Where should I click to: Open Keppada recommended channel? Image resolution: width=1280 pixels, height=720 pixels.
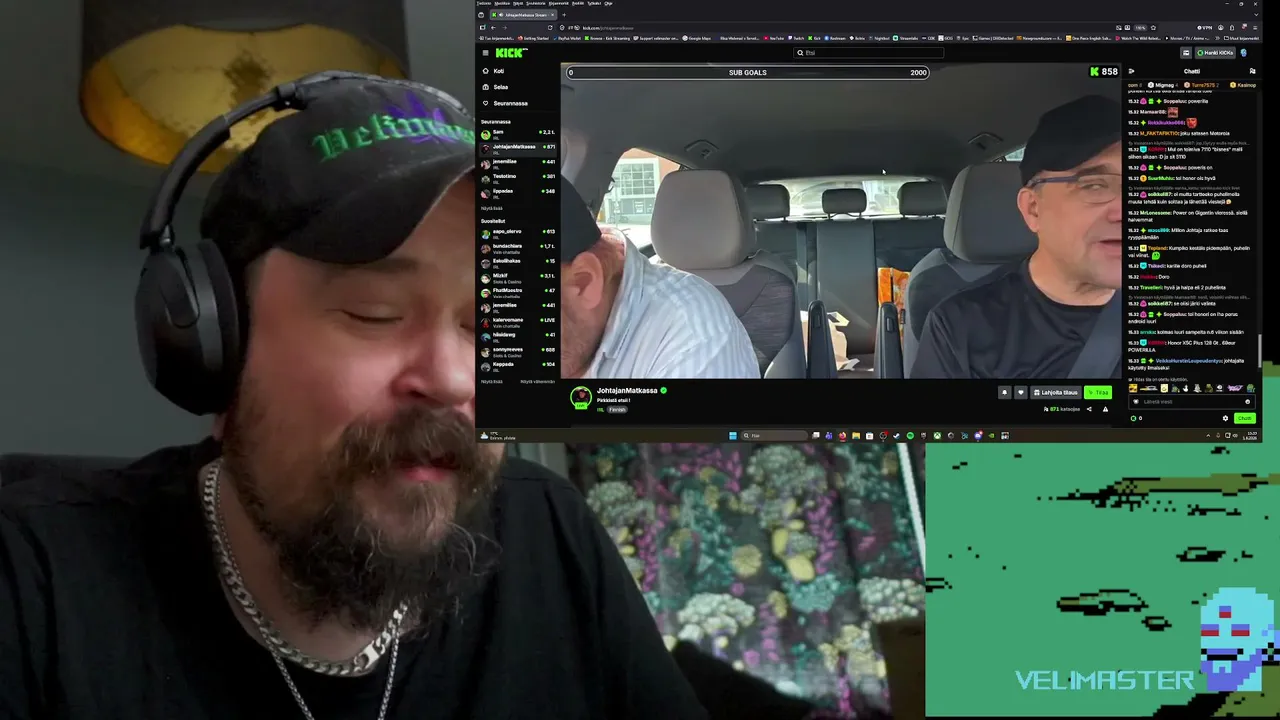pyautogui.click(x=517, y=365)
